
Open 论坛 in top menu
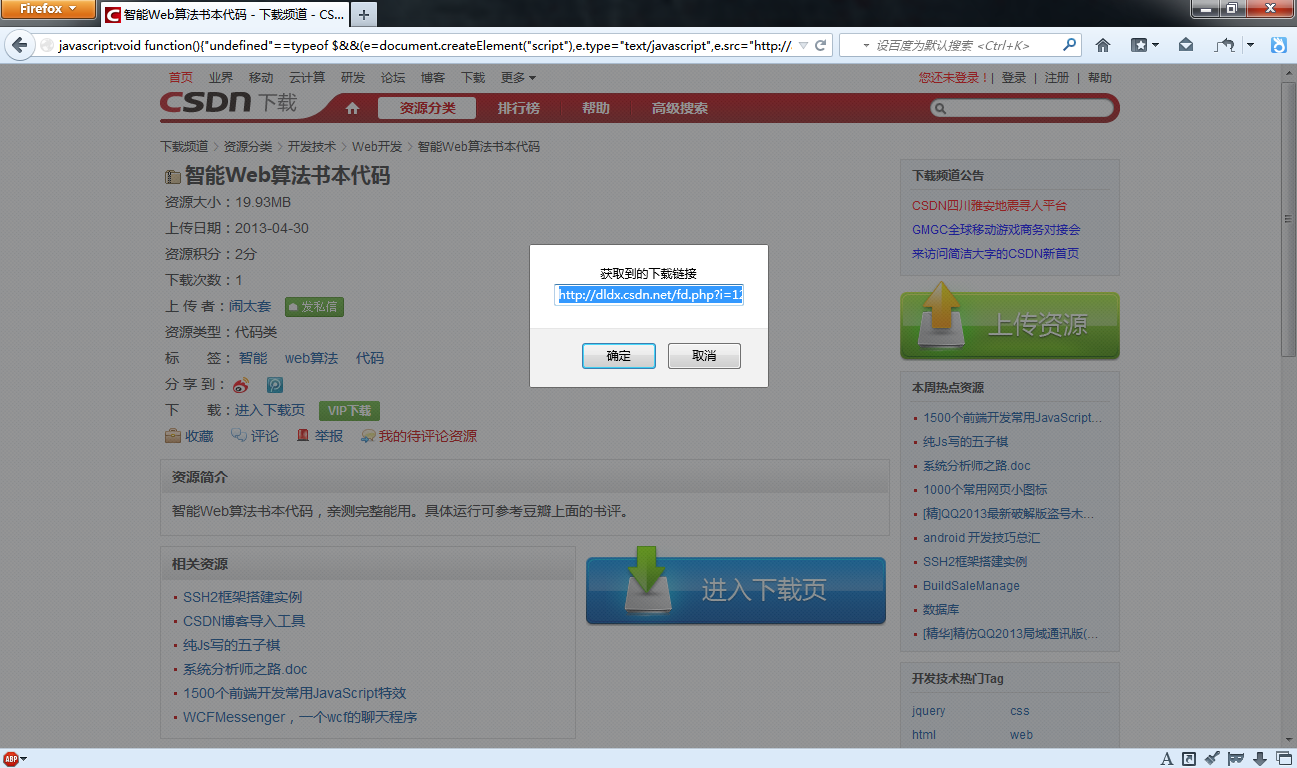point(393,77)
